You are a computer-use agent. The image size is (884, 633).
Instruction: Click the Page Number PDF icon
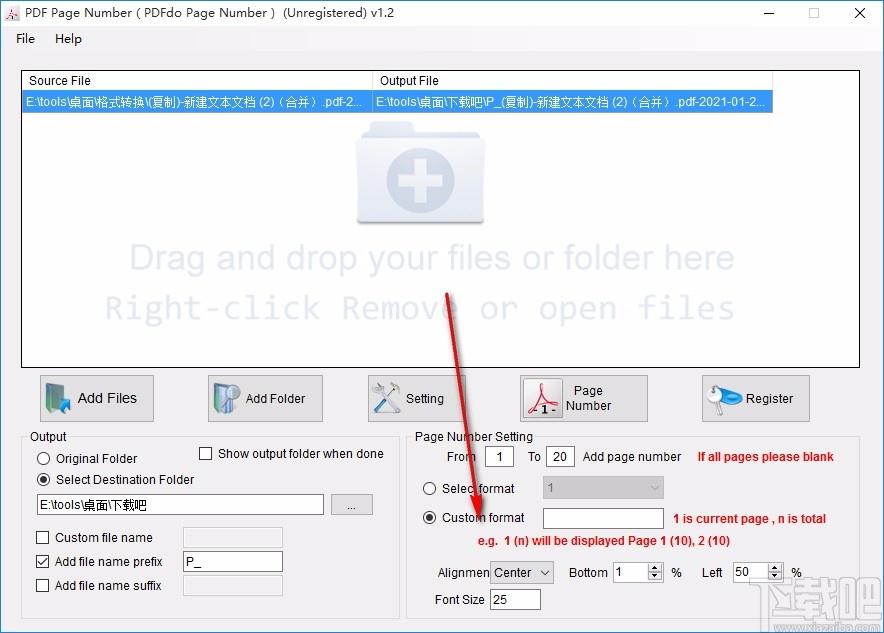coord(542,399)
